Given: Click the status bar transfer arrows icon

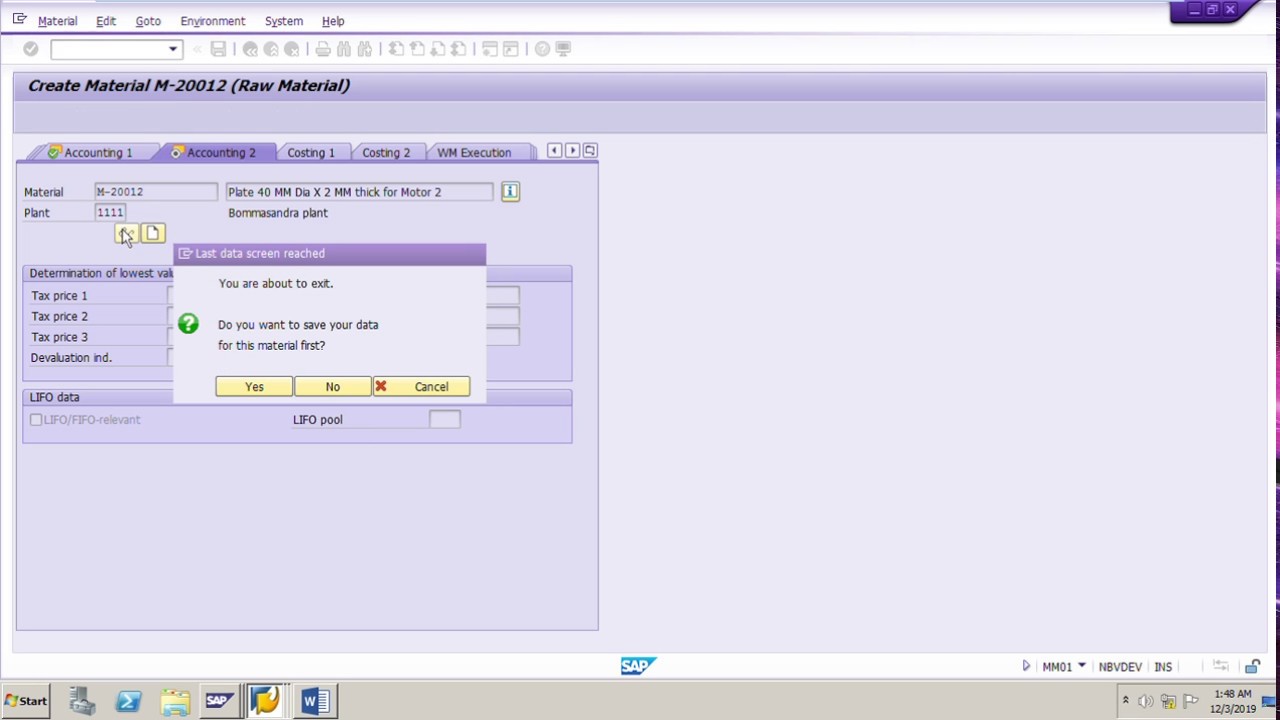Looking at the screenshot, I should [1220, 666].
